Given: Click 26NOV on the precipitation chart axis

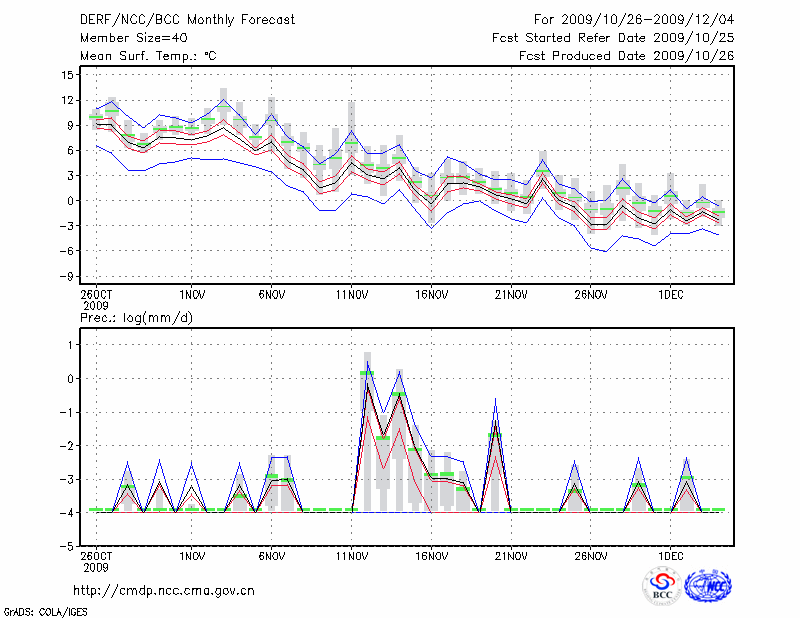Looking at the screenshot, I should pyautogui.click(x=590, y=555).
